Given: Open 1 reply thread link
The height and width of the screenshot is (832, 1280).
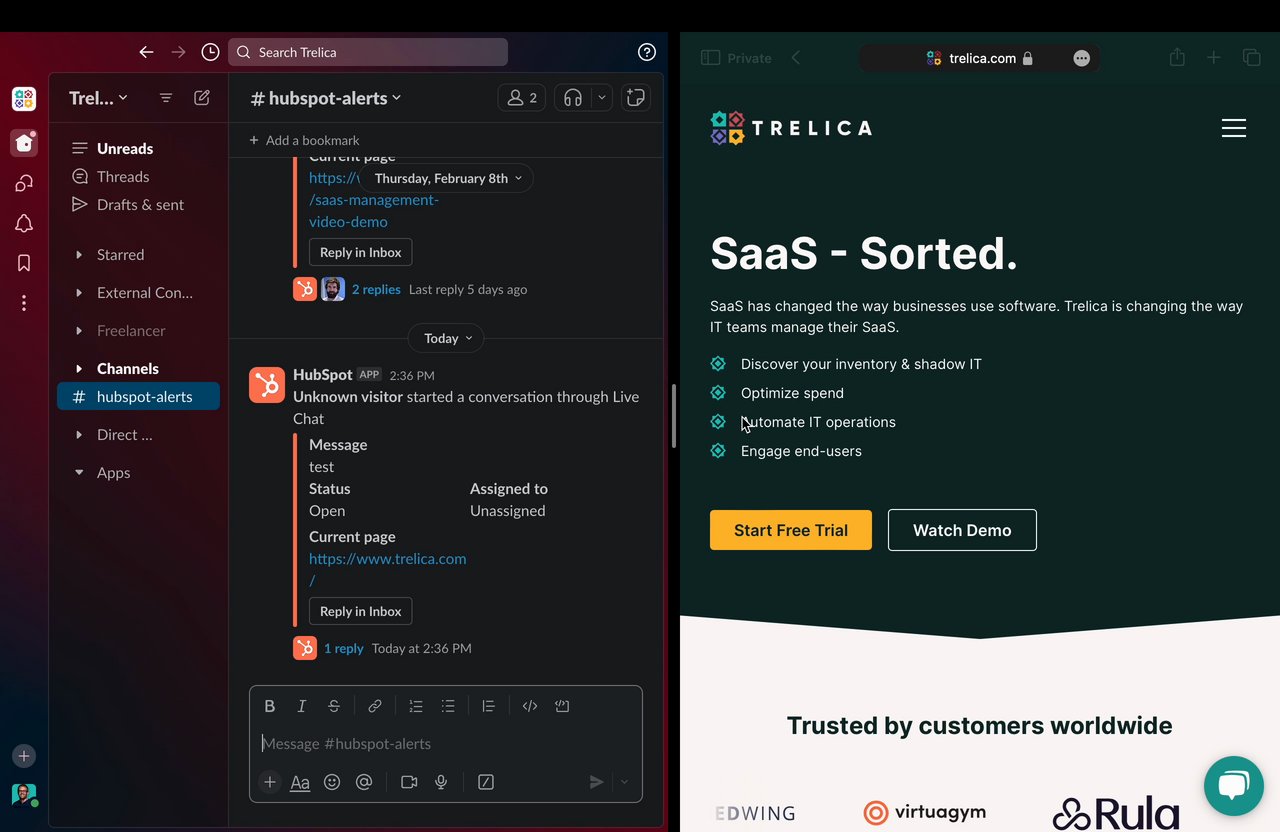Looking at the screenshot, I should (344, 648).
